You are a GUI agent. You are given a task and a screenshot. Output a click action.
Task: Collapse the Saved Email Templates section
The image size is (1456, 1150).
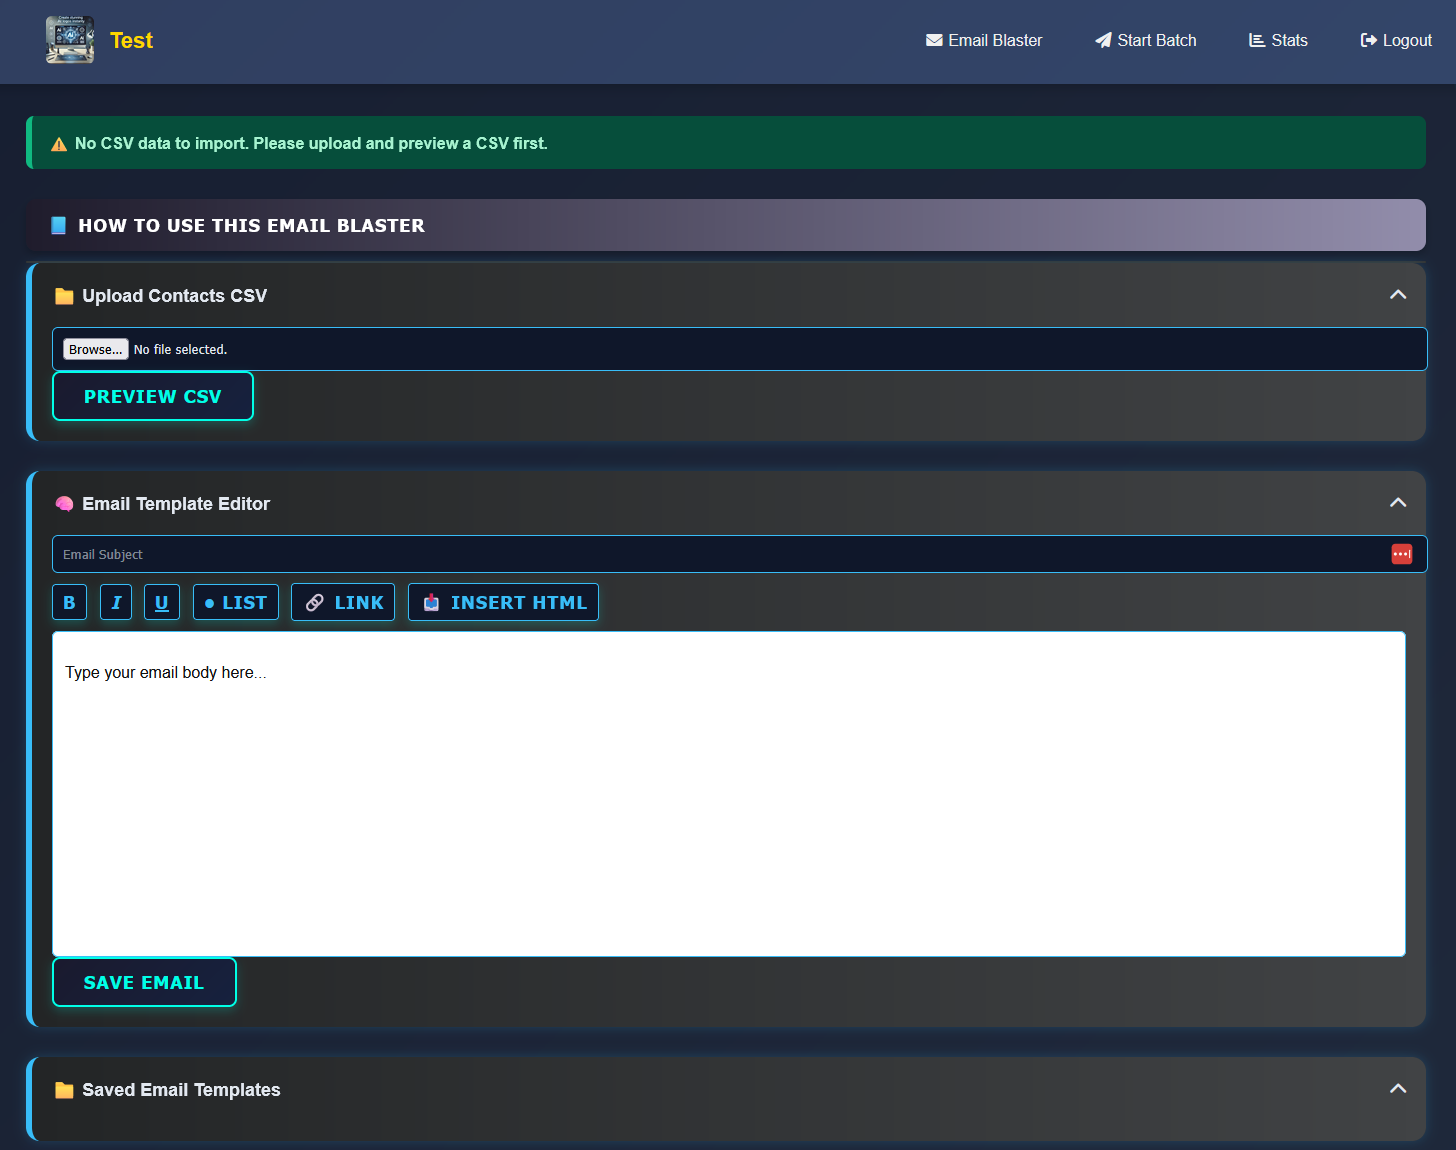pyautogui.click(x=1397, y=1089)
